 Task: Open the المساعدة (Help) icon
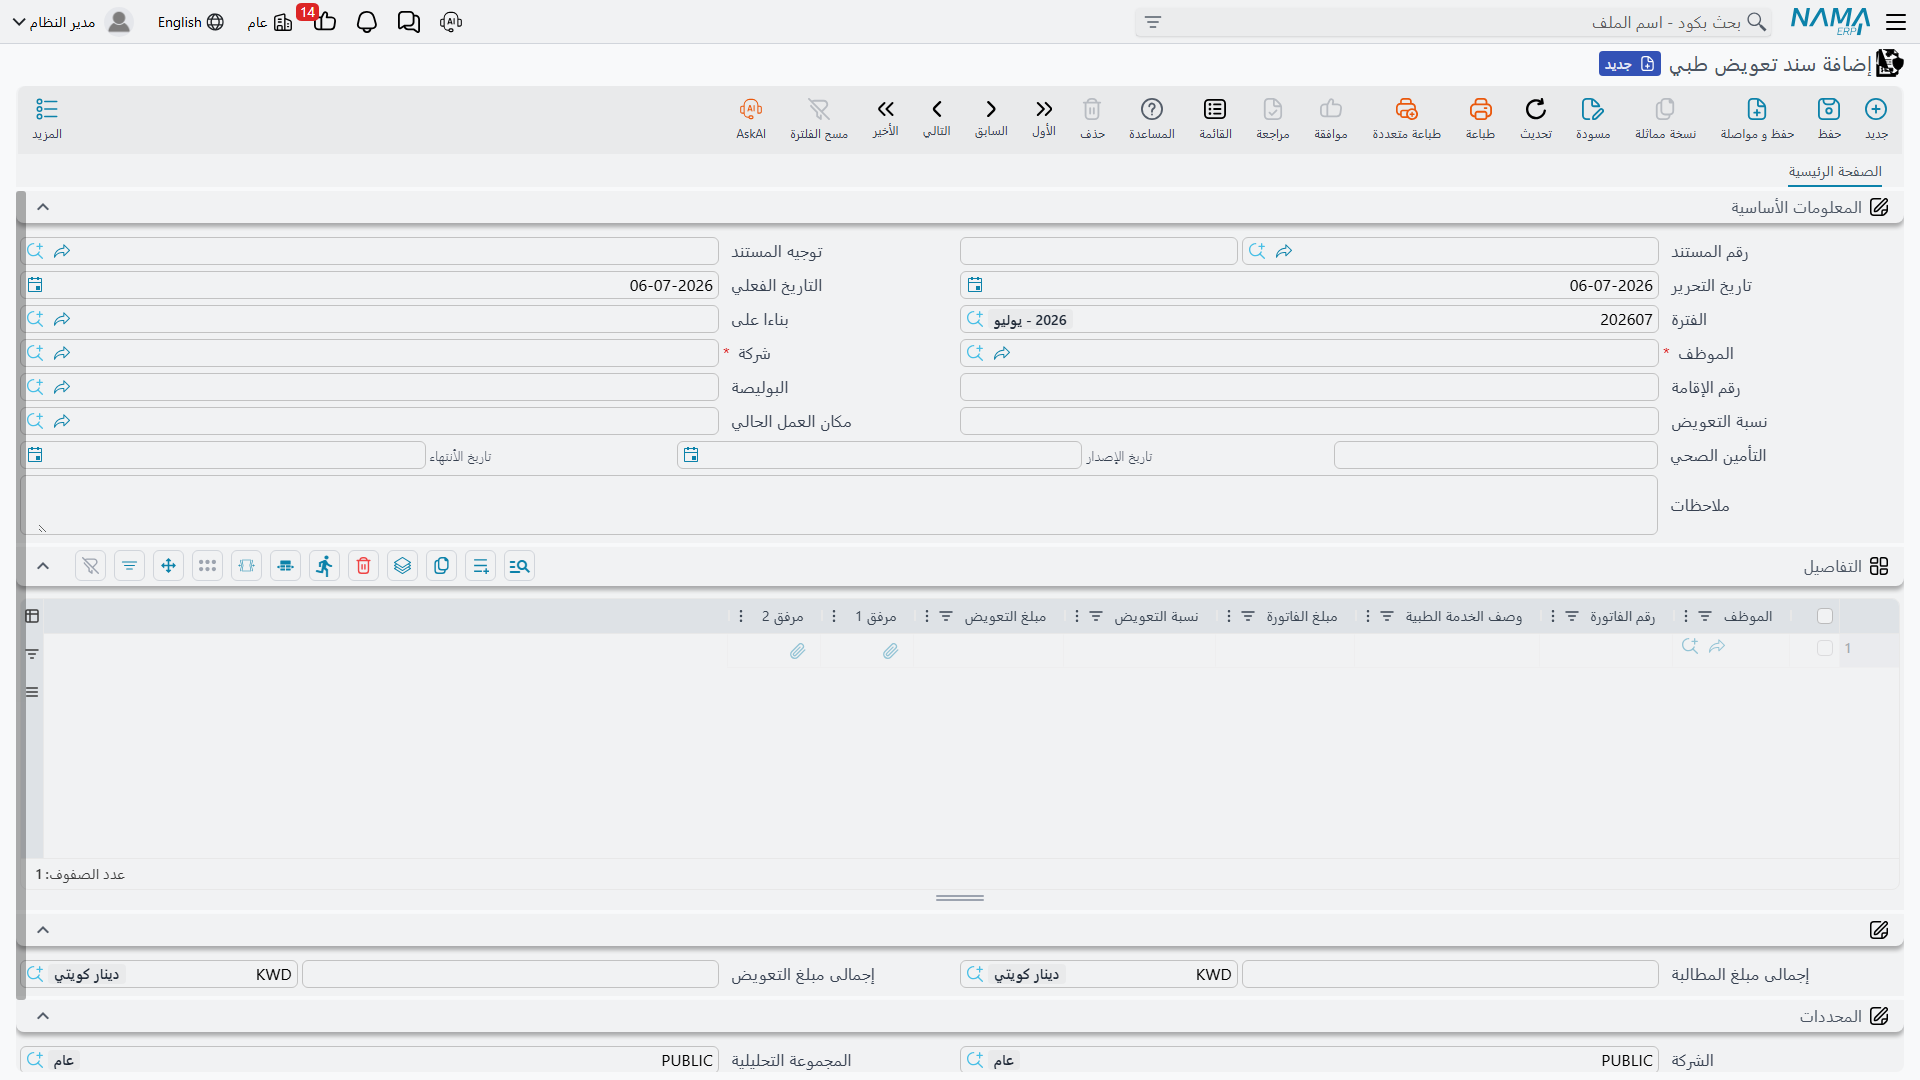(1152, 118)
